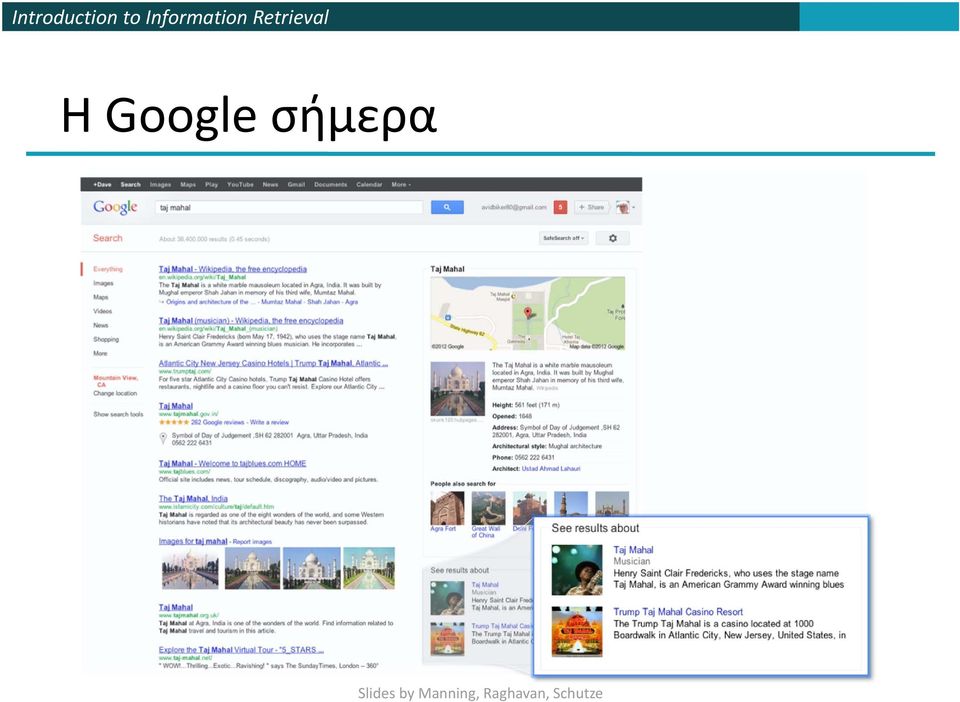The height and width of the screenshot is (702, 960).
Task: Open the SafeSearch off dropdown
Action: tap(563, 238)
